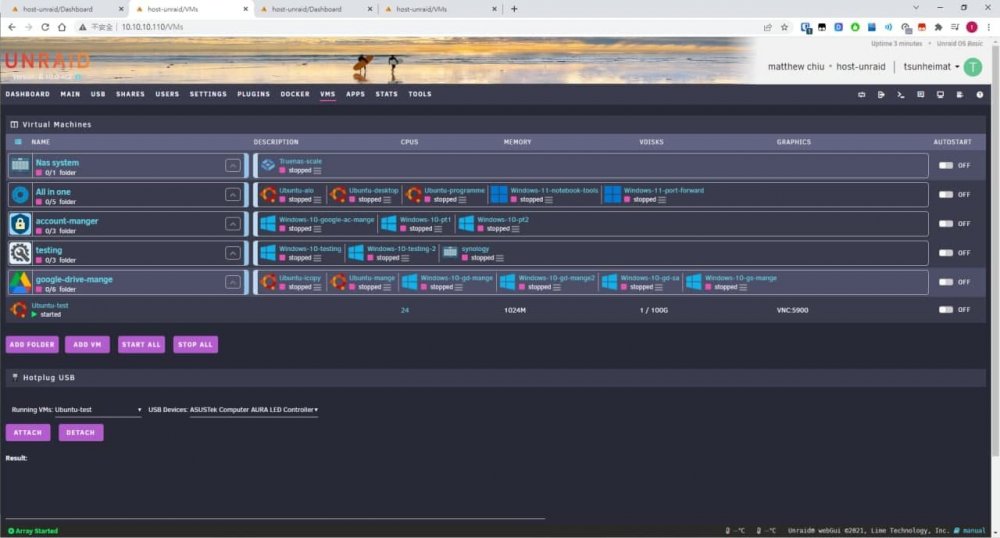Click the account-manger lock icon
Screen dimensions: 1000x538
tap(20, 224)
